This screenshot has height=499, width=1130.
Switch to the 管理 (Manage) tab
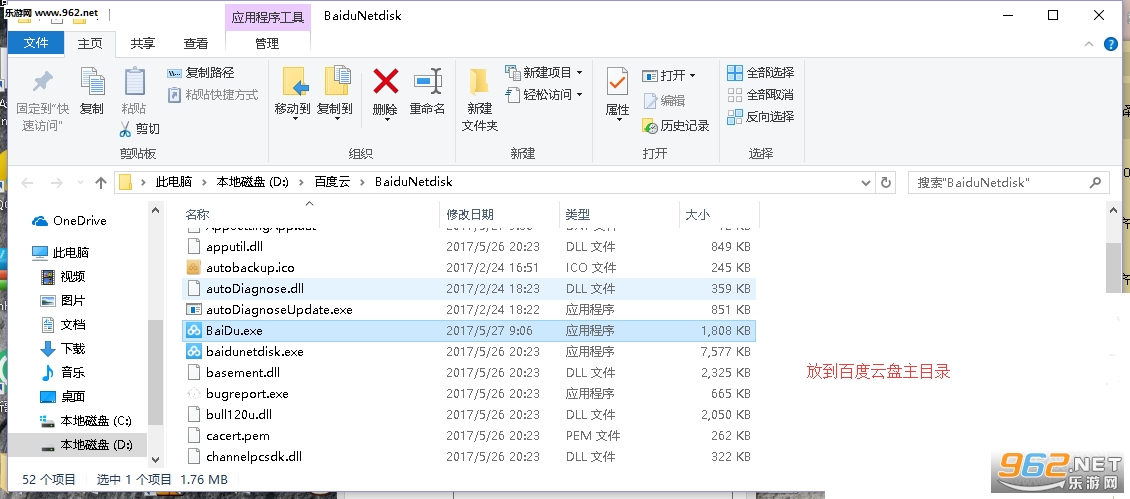pyautogui.click(x=267, y=43)
